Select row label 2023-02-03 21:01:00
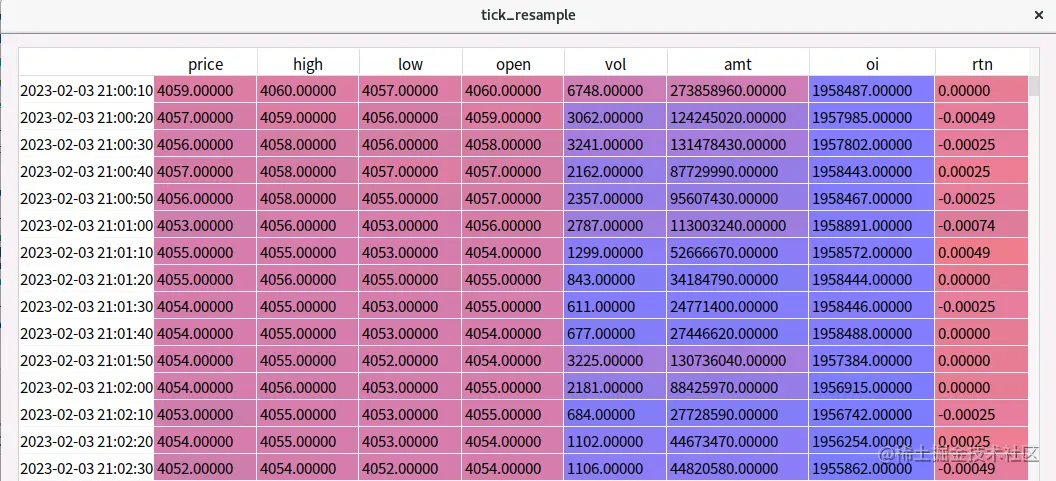The width and height of the screenshot is (1056, 481). click(86, 225)
